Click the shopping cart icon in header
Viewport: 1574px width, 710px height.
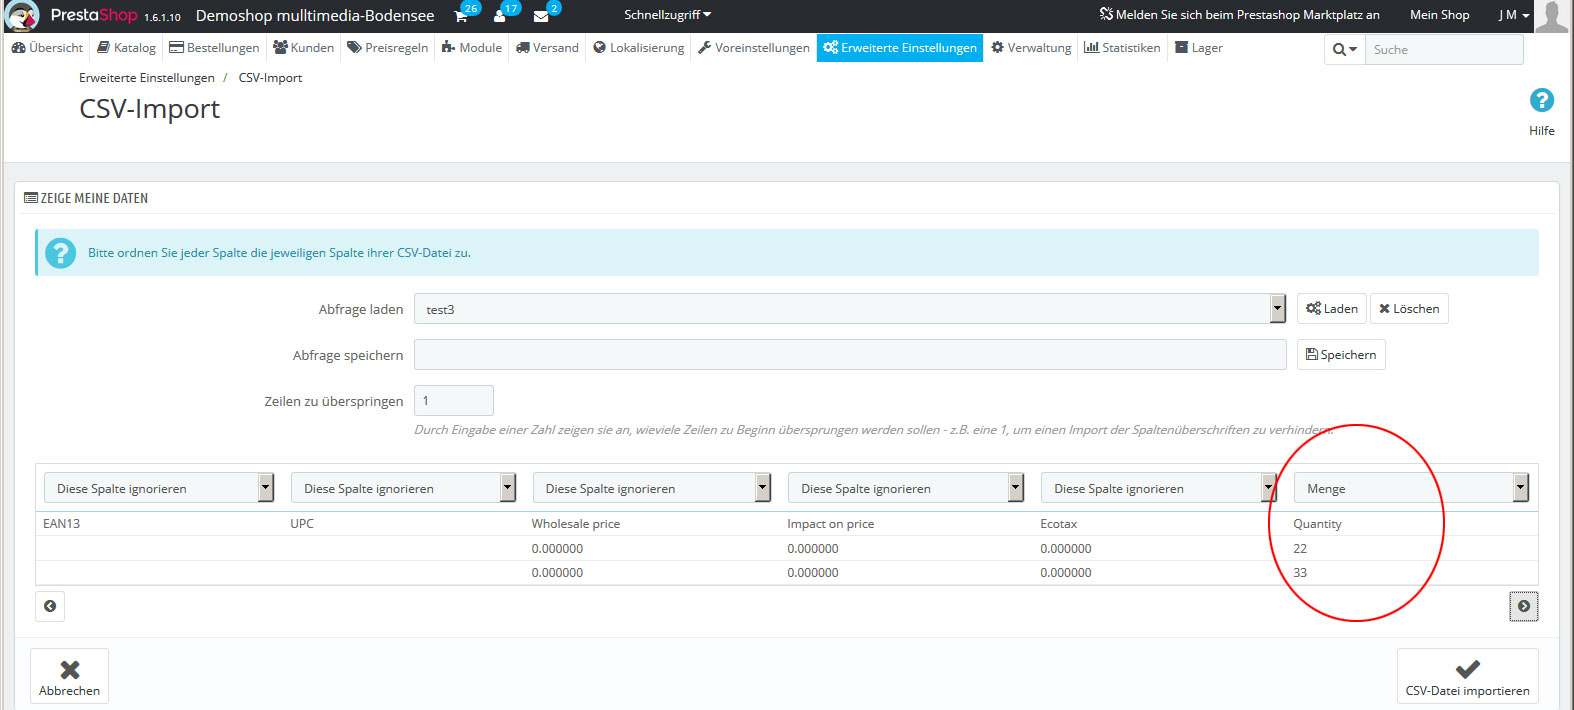coord(461,16)
